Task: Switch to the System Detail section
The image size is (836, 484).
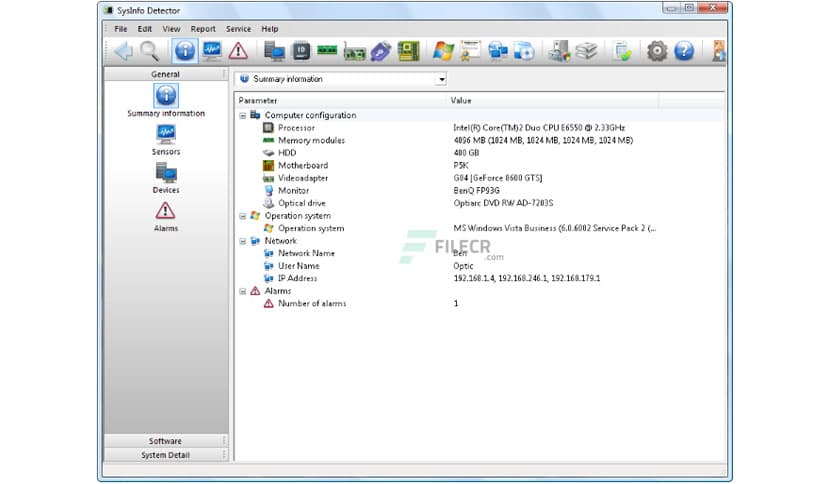Action: (165, 455)
